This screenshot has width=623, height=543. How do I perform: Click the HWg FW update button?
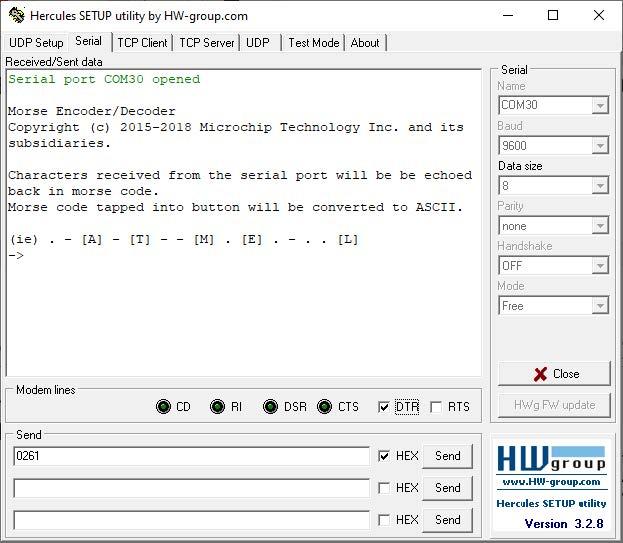tap(554, 405)
